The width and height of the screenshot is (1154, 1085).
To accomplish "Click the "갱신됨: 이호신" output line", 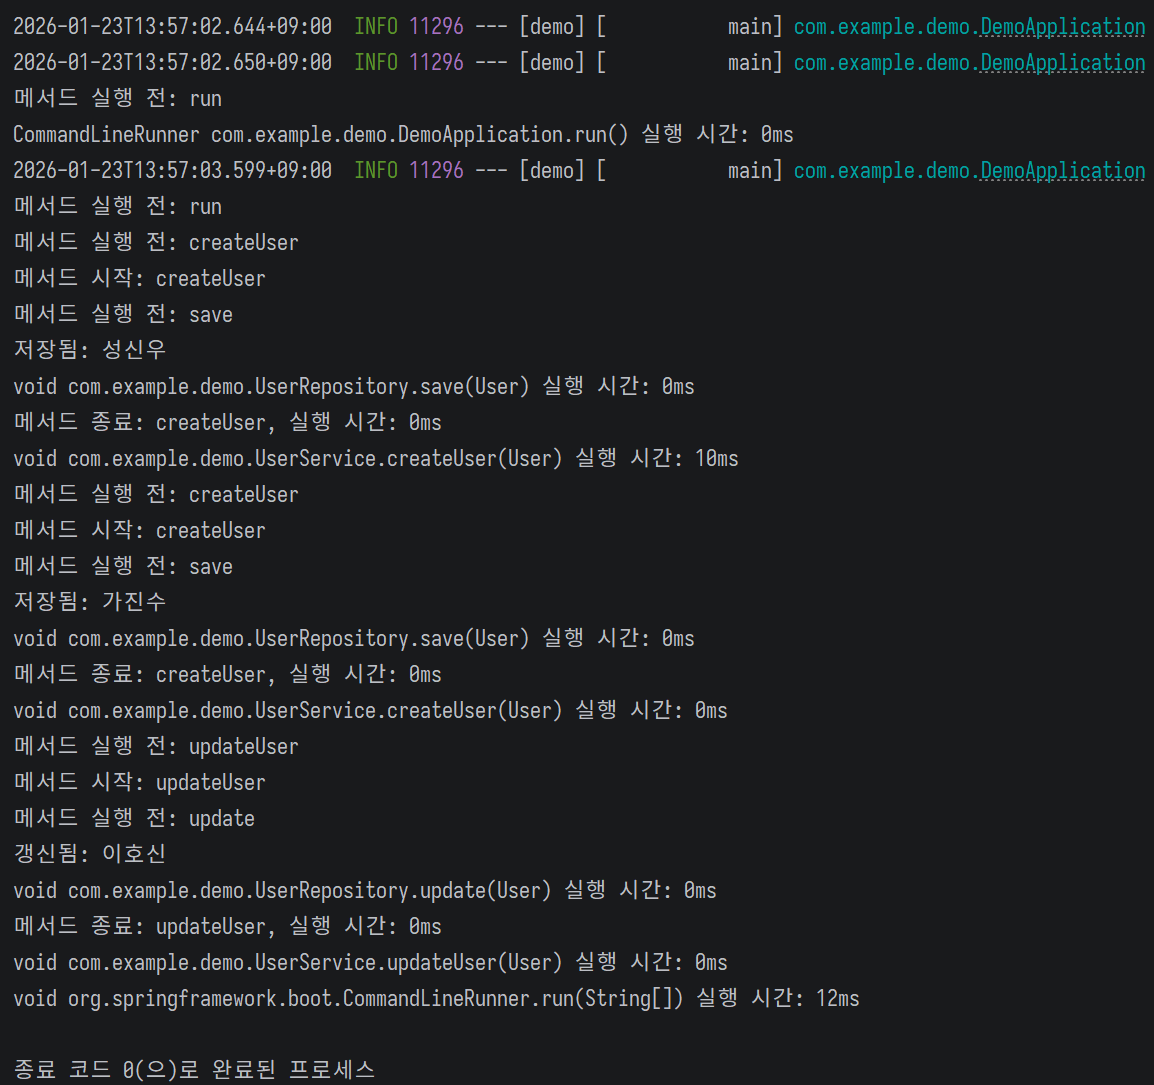I will [90, 854].
